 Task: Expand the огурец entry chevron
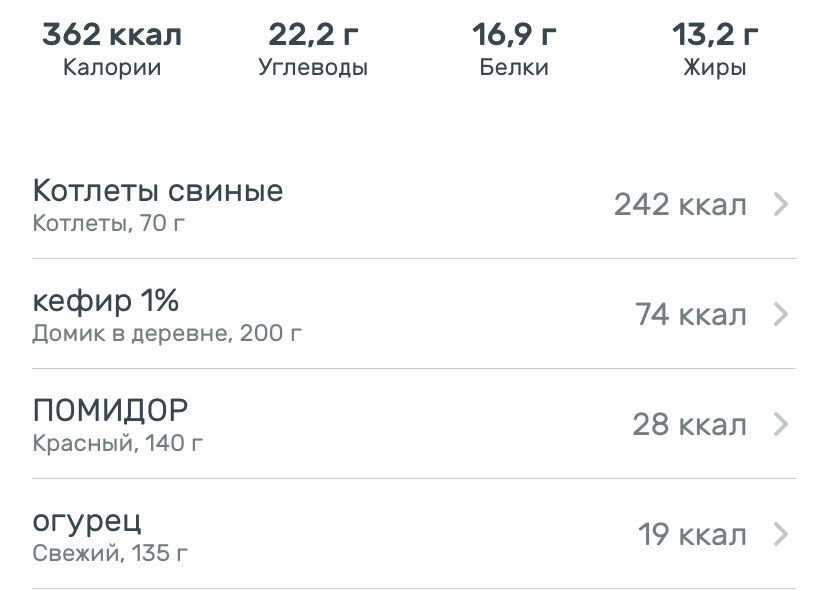tap(782, 535)
